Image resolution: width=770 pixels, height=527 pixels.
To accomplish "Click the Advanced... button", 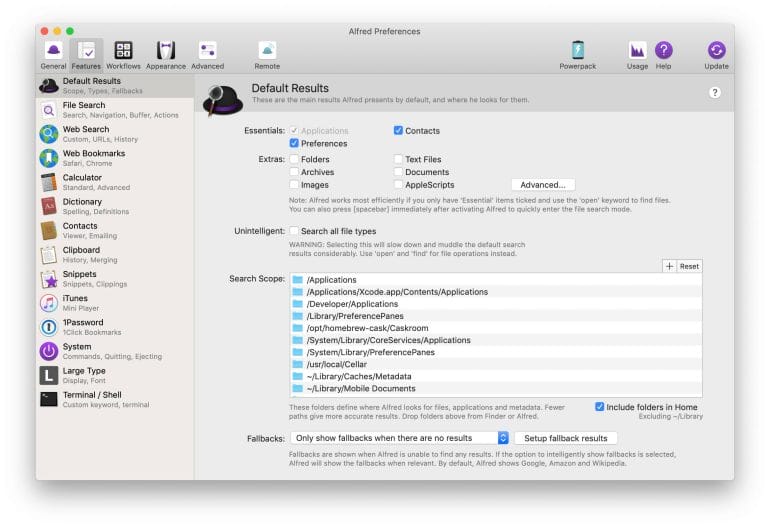I will pyautogui.click(x=543, y=185).
